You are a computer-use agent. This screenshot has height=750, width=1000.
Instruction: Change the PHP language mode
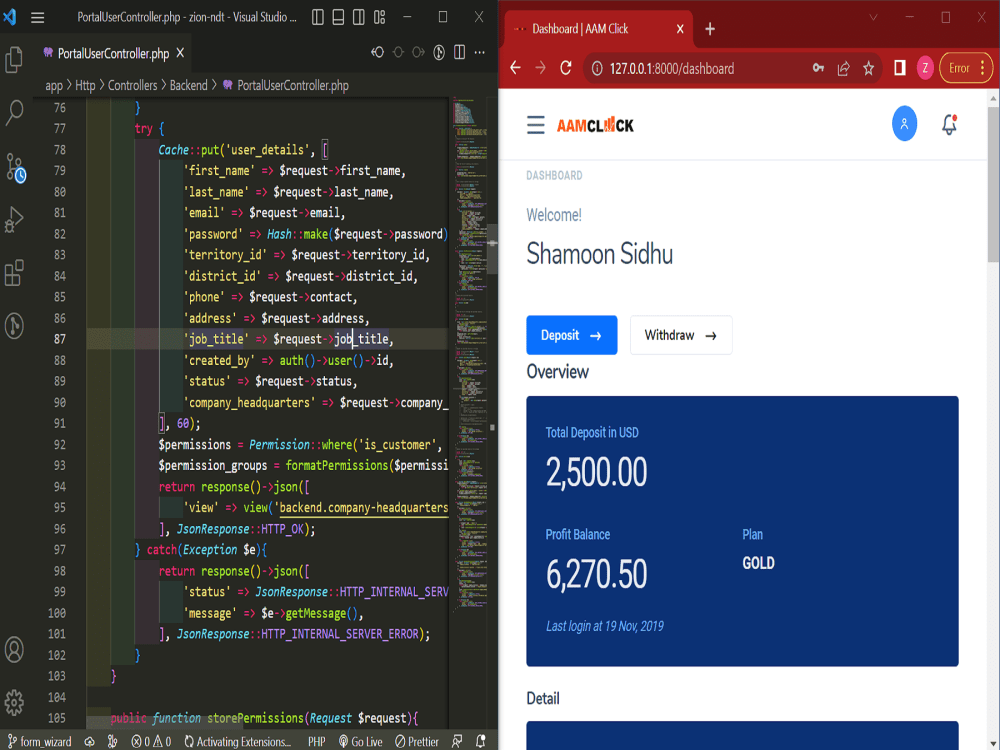[316, 742]
